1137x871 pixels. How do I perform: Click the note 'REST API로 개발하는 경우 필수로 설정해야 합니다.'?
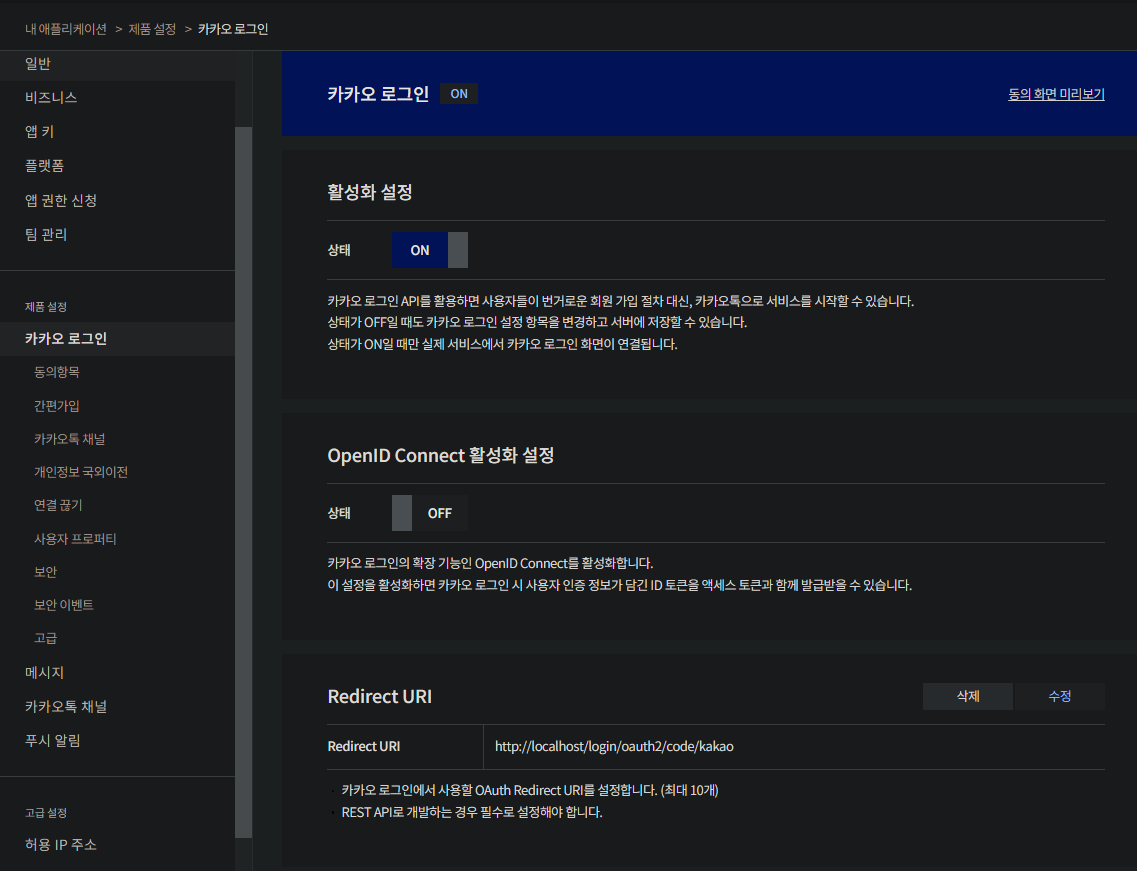(x=472, y=812)
